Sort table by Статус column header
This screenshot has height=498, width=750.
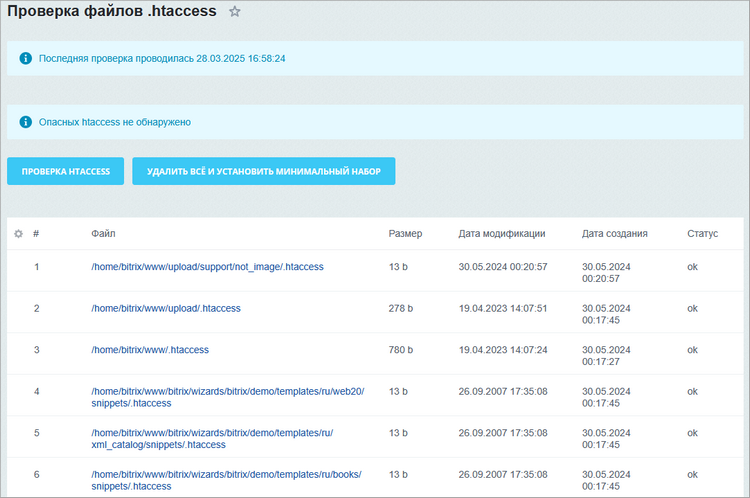click(x=702, y=234)
